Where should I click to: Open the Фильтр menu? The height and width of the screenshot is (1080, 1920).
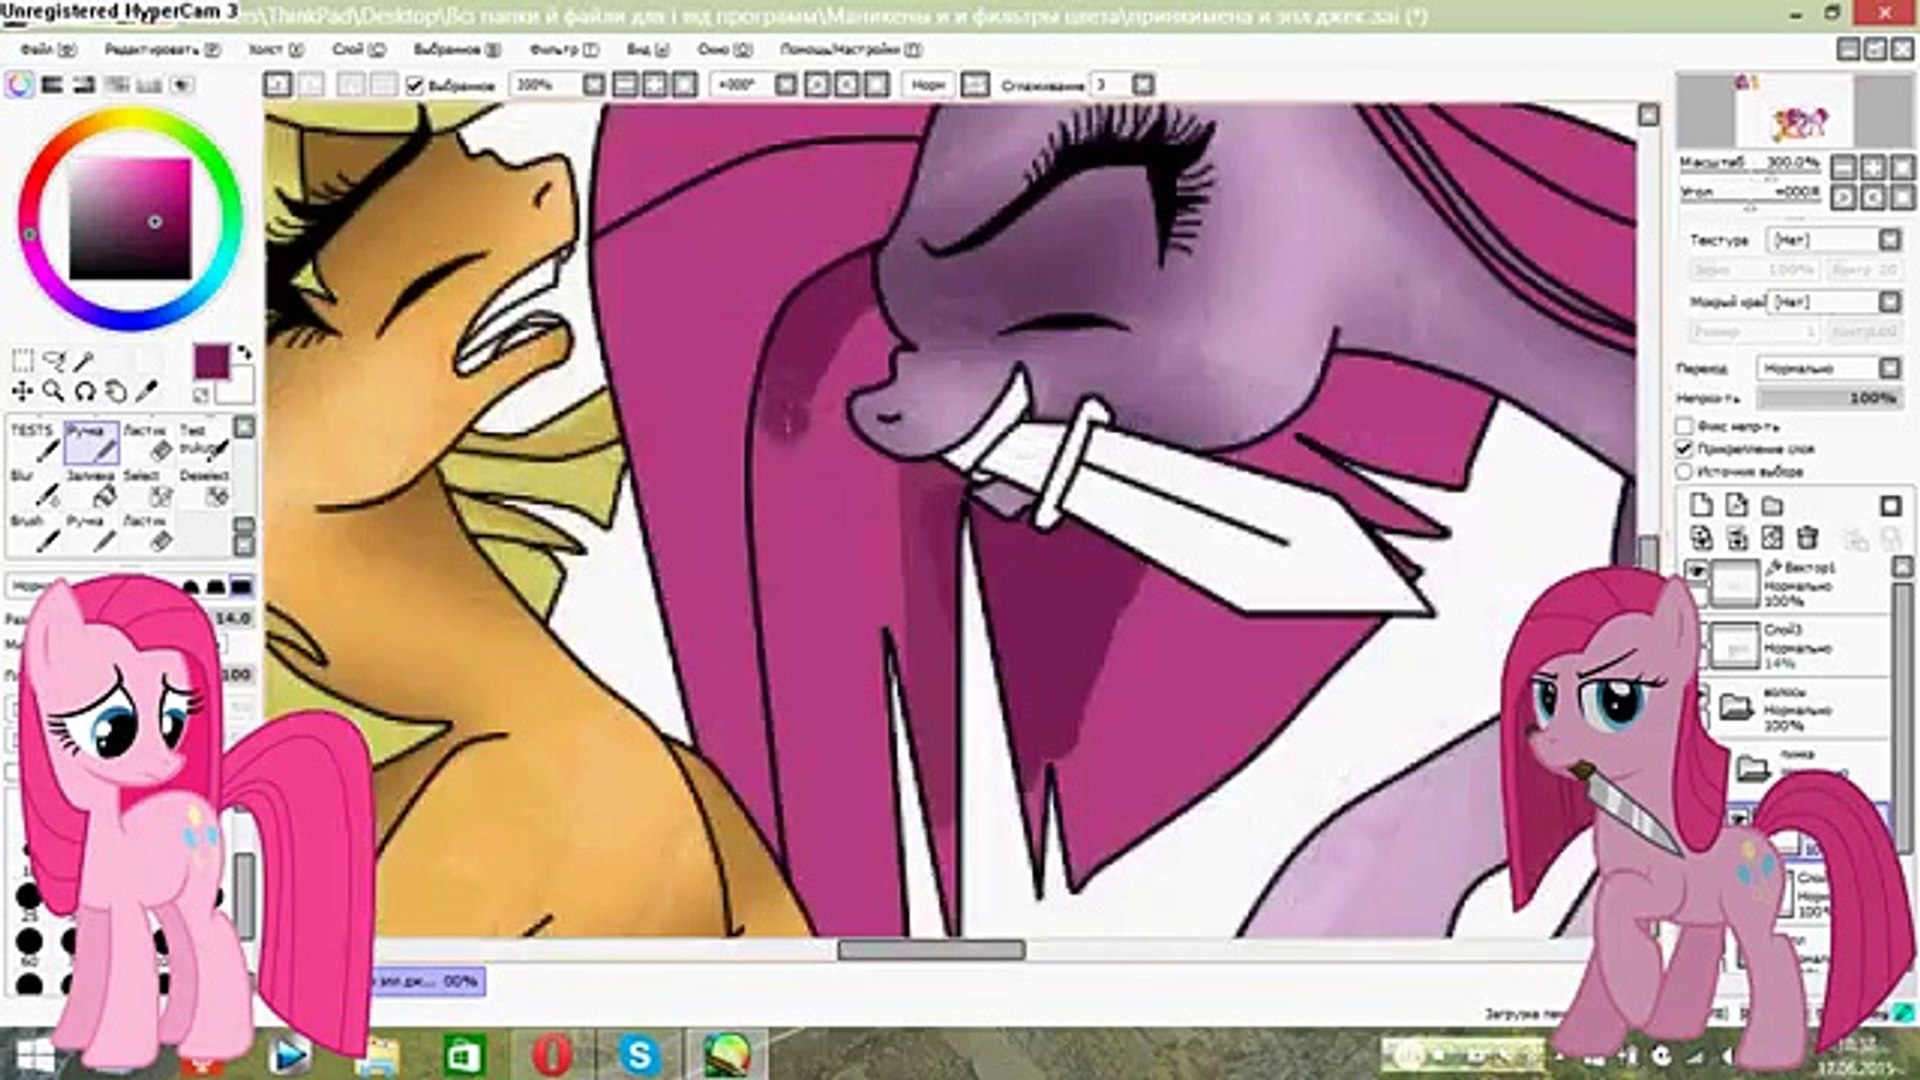coord(564,49)
